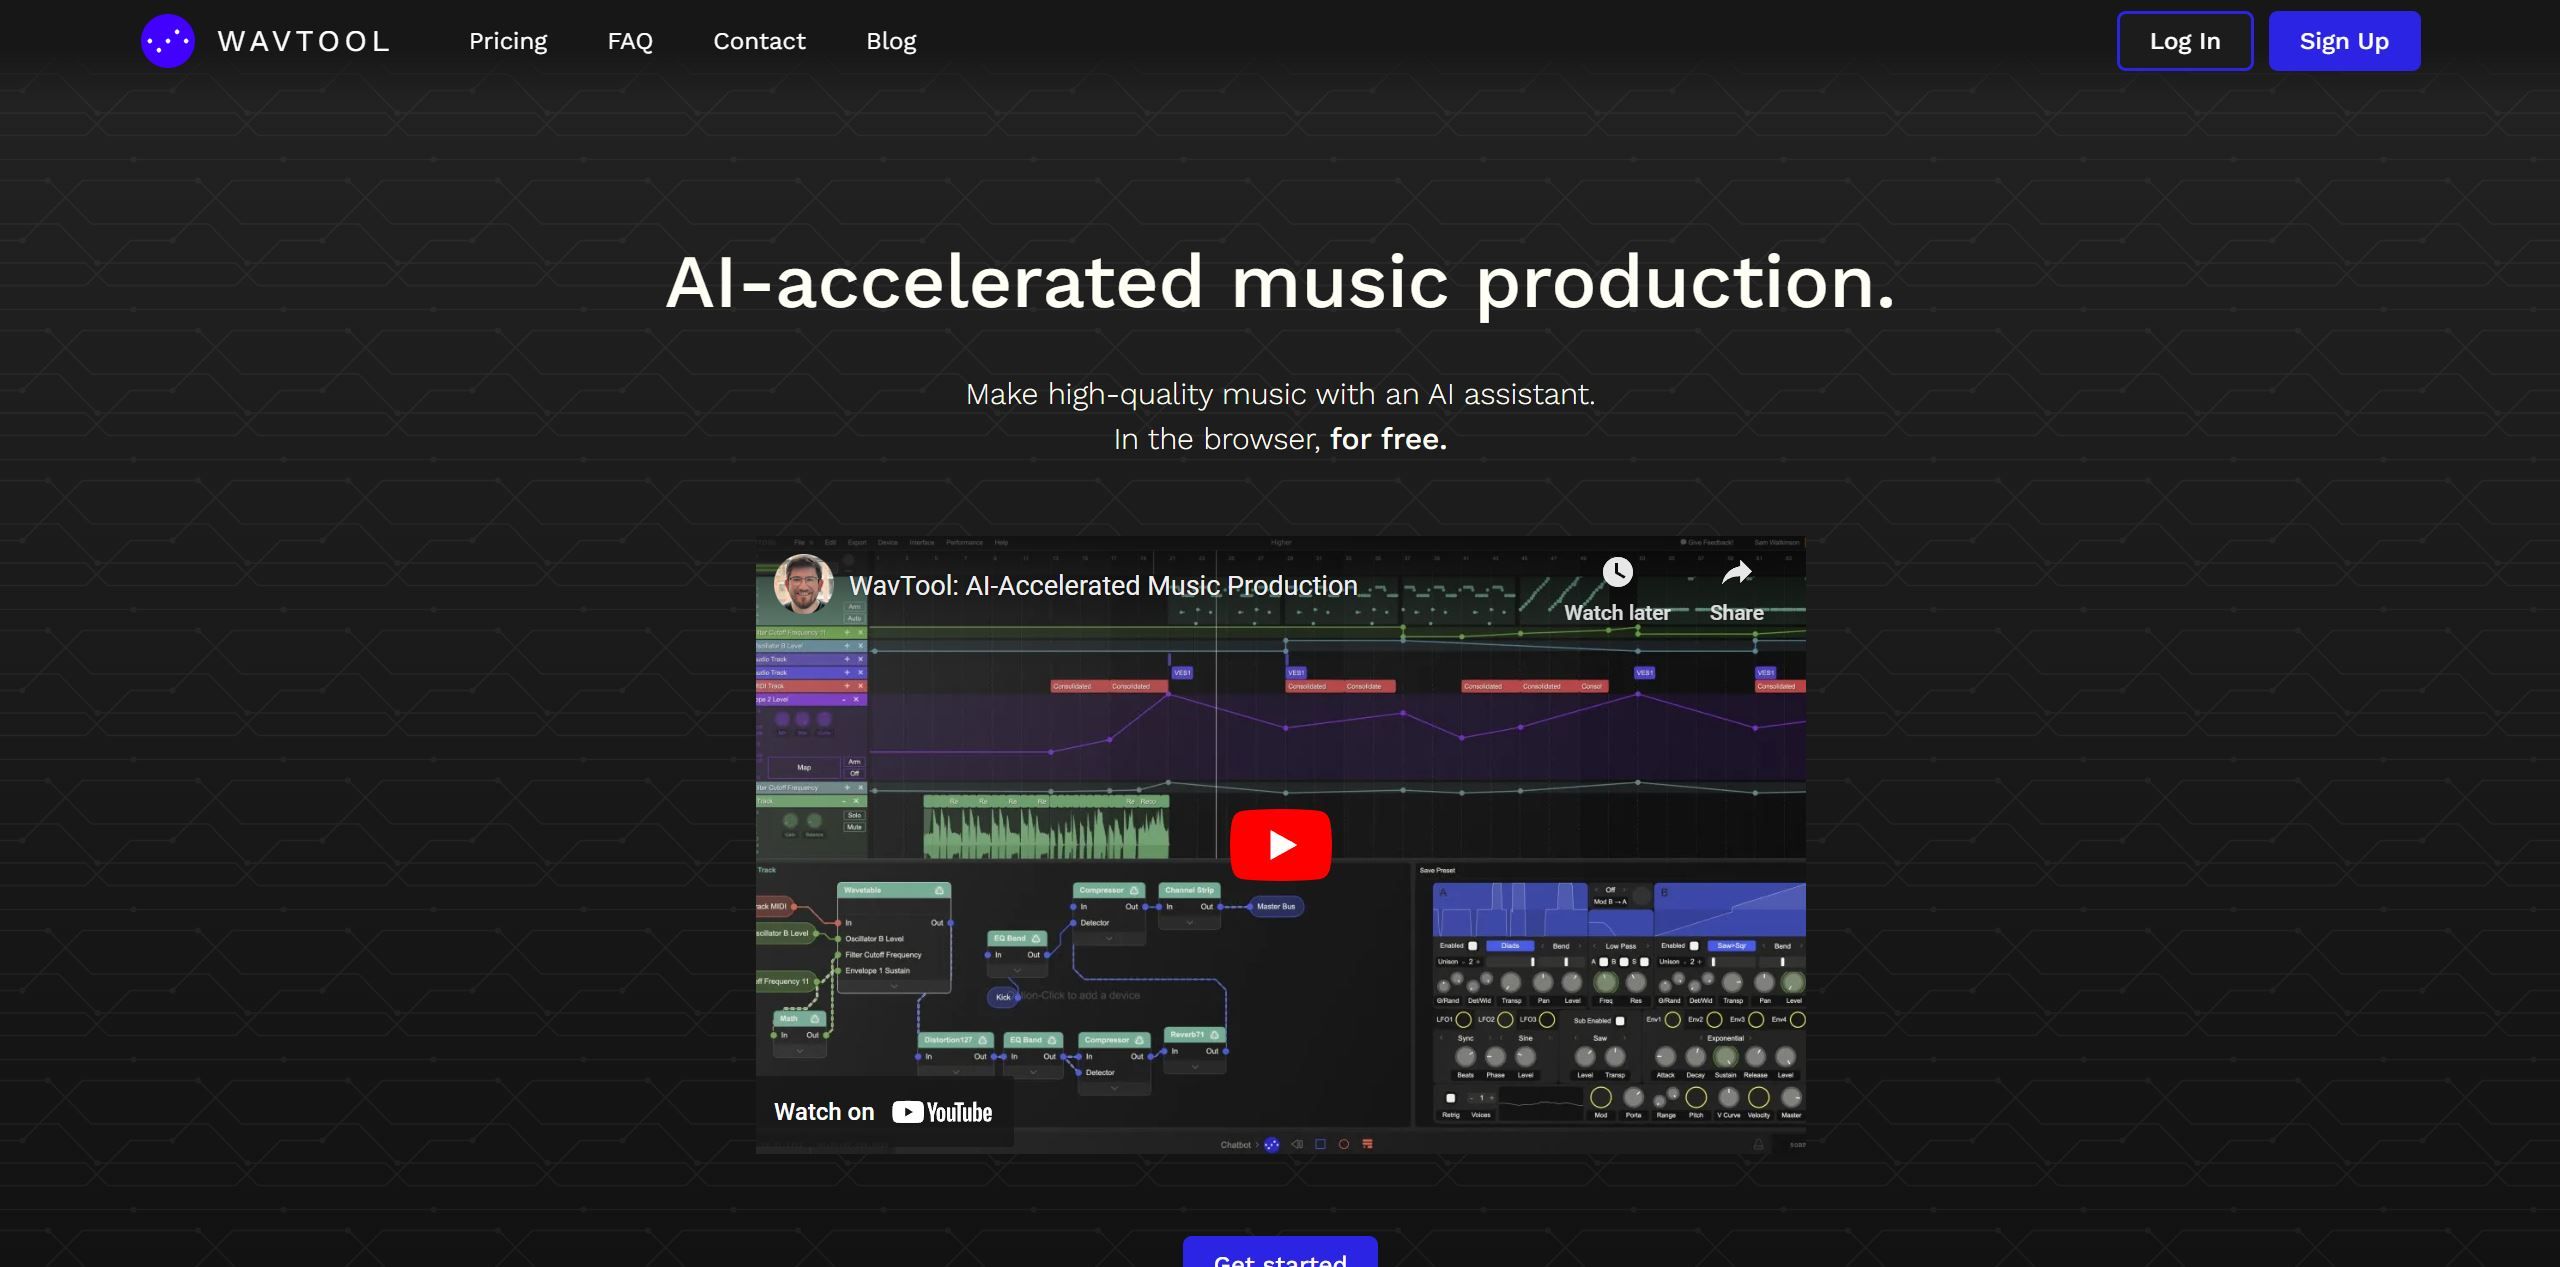
Task: Select the red record circle in the chatbot toolbar
Action: pos(1343,1144)
